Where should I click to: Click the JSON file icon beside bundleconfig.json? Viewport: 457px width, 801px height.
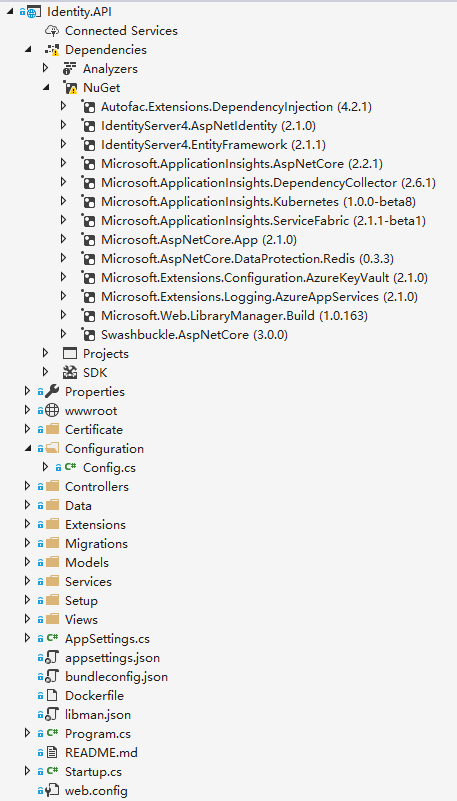(x=52, y=676)
